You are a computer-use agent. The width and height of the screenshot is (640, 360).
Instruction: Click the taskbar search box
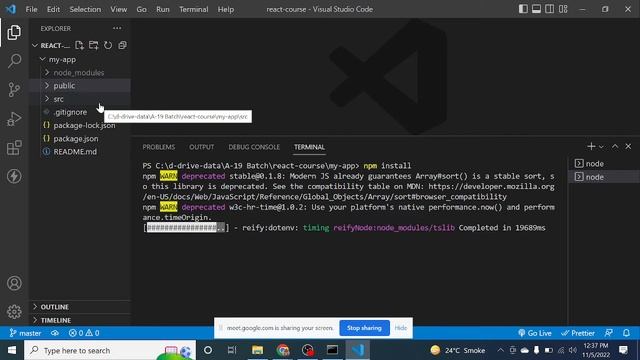[110, 350]
